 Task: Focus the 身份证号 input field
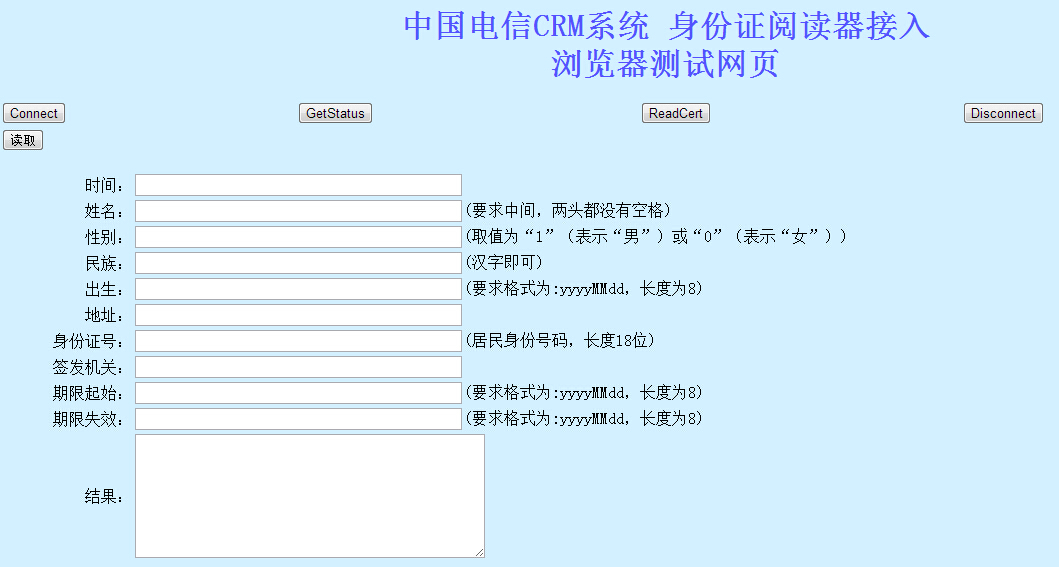[x=299, y=341]
